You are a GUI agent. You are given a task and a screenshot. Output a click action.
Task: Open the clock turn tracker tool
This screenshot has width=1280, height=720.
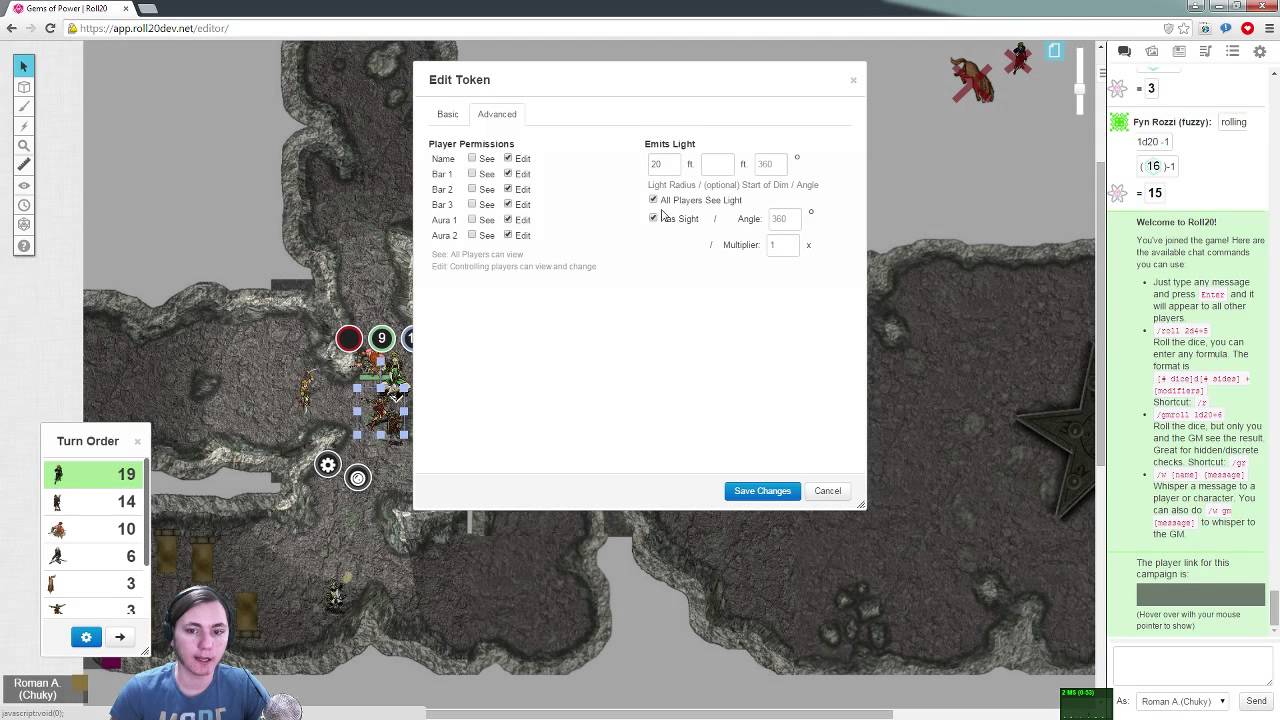click(x=24, y=205)
